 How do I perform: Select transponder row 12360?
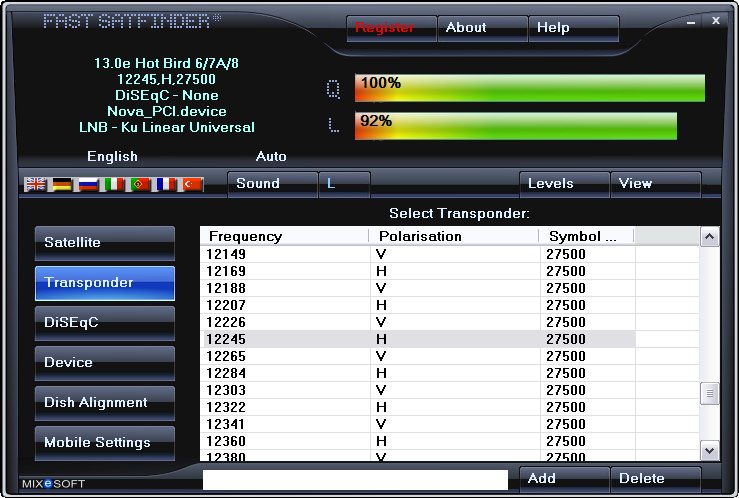[x=418, y=441]
